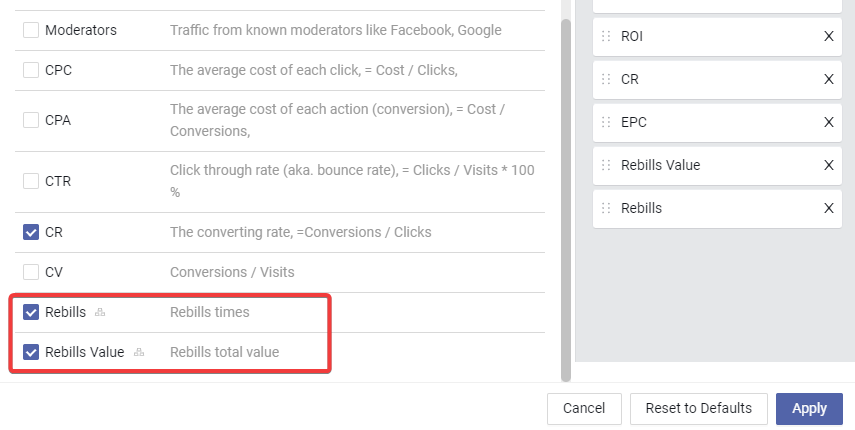Click the hierarchy icon beside Rebills

click(x=100, y=312)
